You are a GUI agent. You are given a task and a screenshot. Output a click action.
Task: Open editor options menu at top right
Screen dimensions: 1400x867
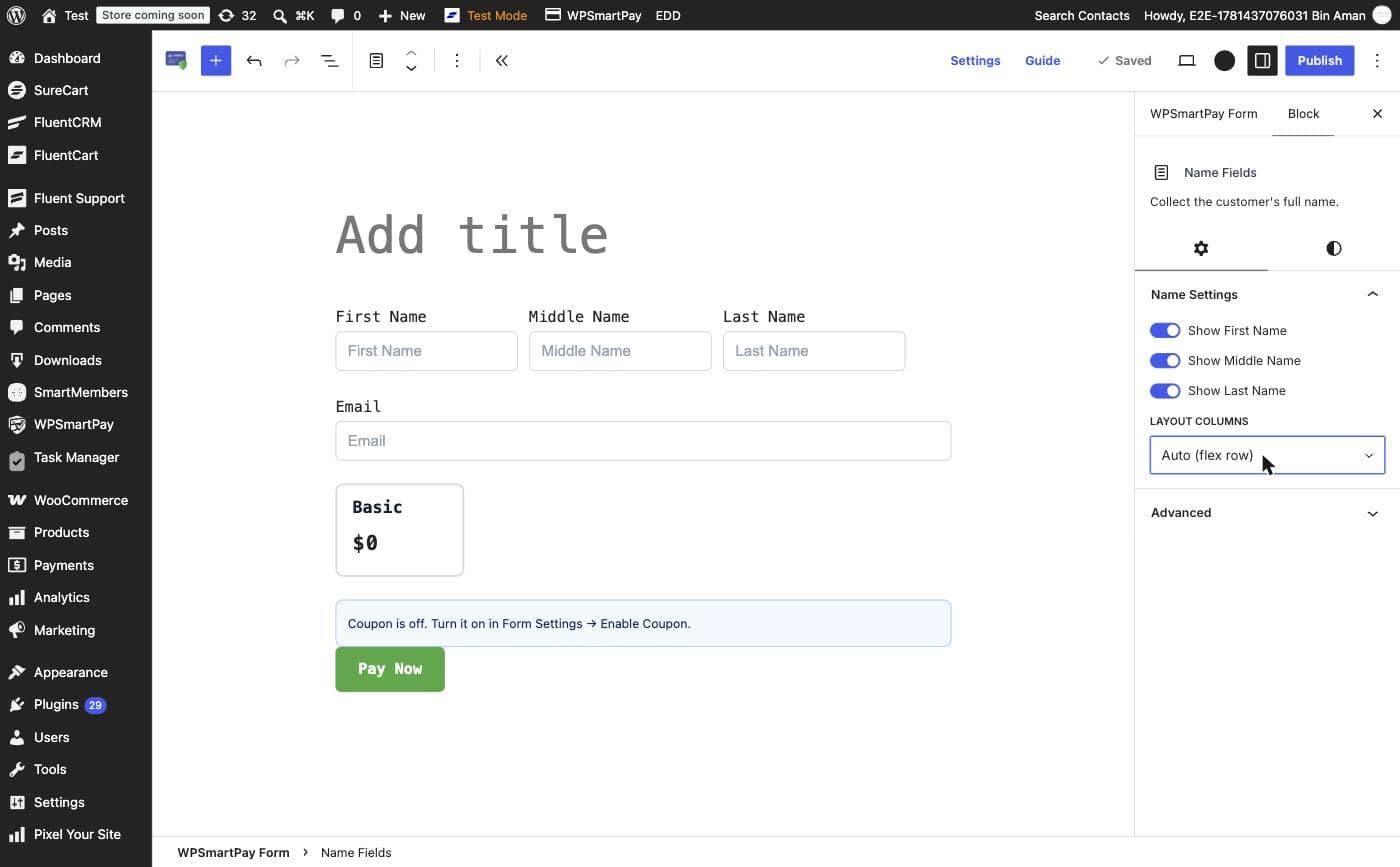(x=1378, y=60)
